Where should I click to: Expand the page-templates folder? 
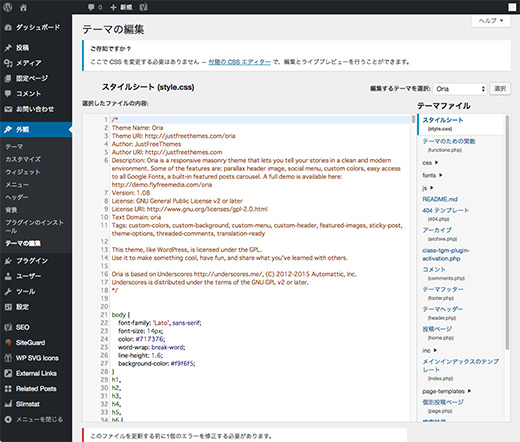click(x=447, y=391)
